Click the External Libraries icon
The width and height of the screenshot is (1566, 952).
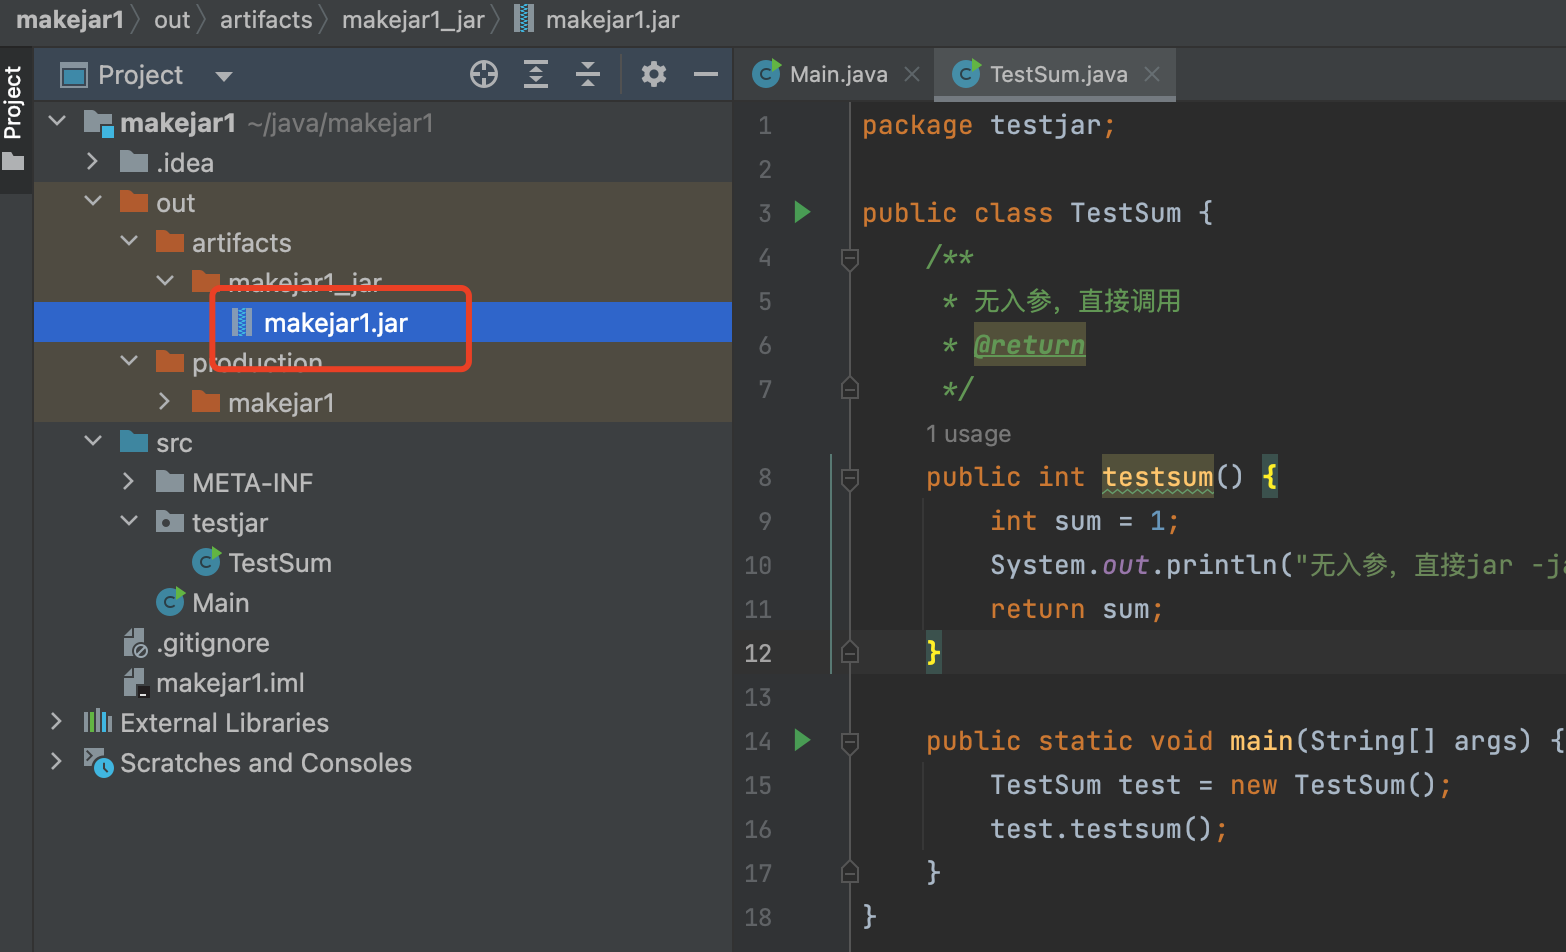(x=98, y=721)
